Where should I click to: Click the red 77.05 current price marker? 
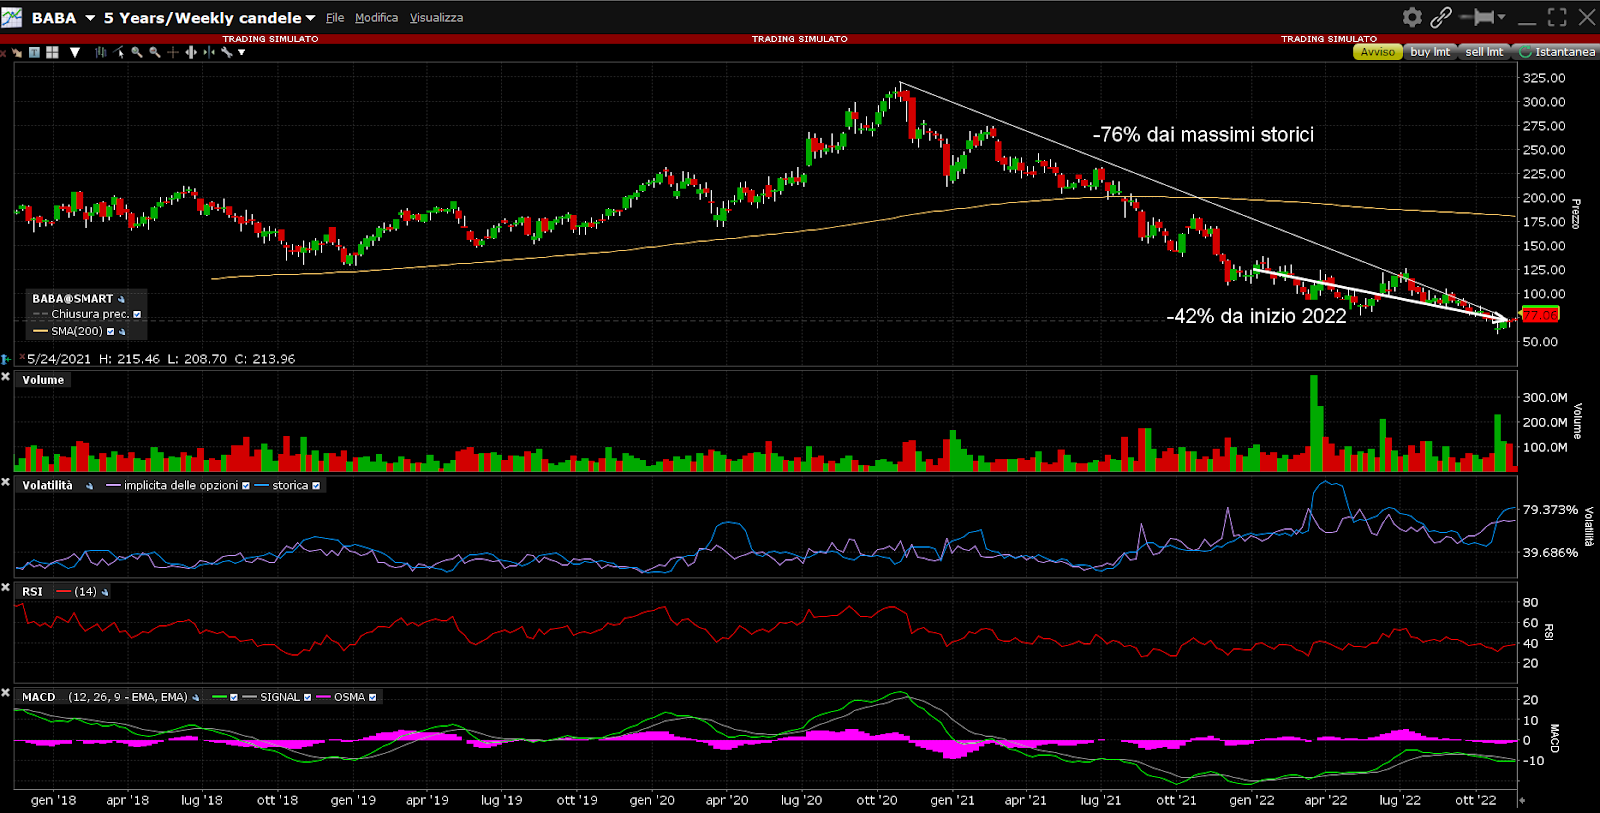click(x=1540, y=315)
